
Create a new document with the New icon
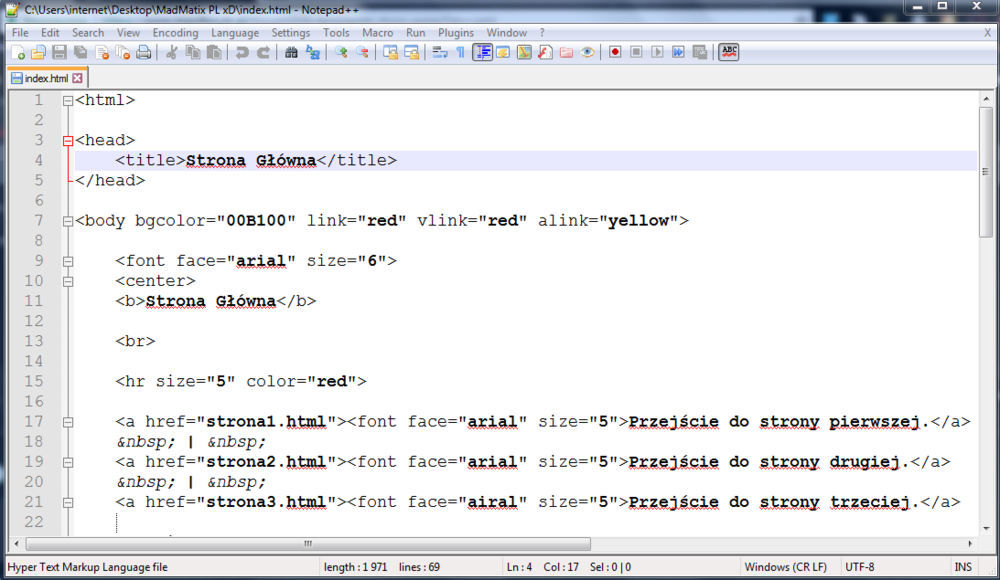18,52
